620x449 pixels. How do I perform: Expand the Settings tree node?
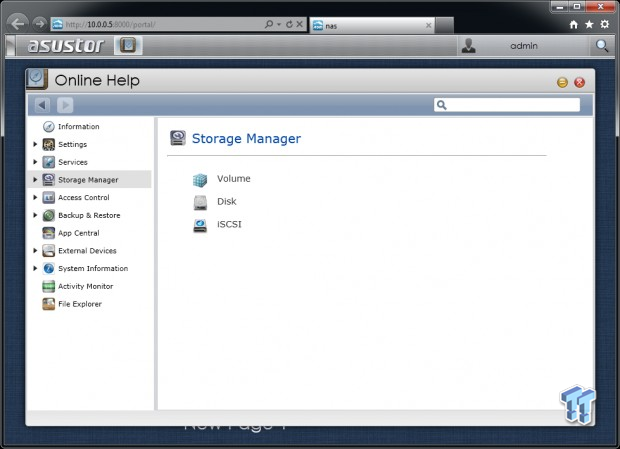click(x=35, y=144)
